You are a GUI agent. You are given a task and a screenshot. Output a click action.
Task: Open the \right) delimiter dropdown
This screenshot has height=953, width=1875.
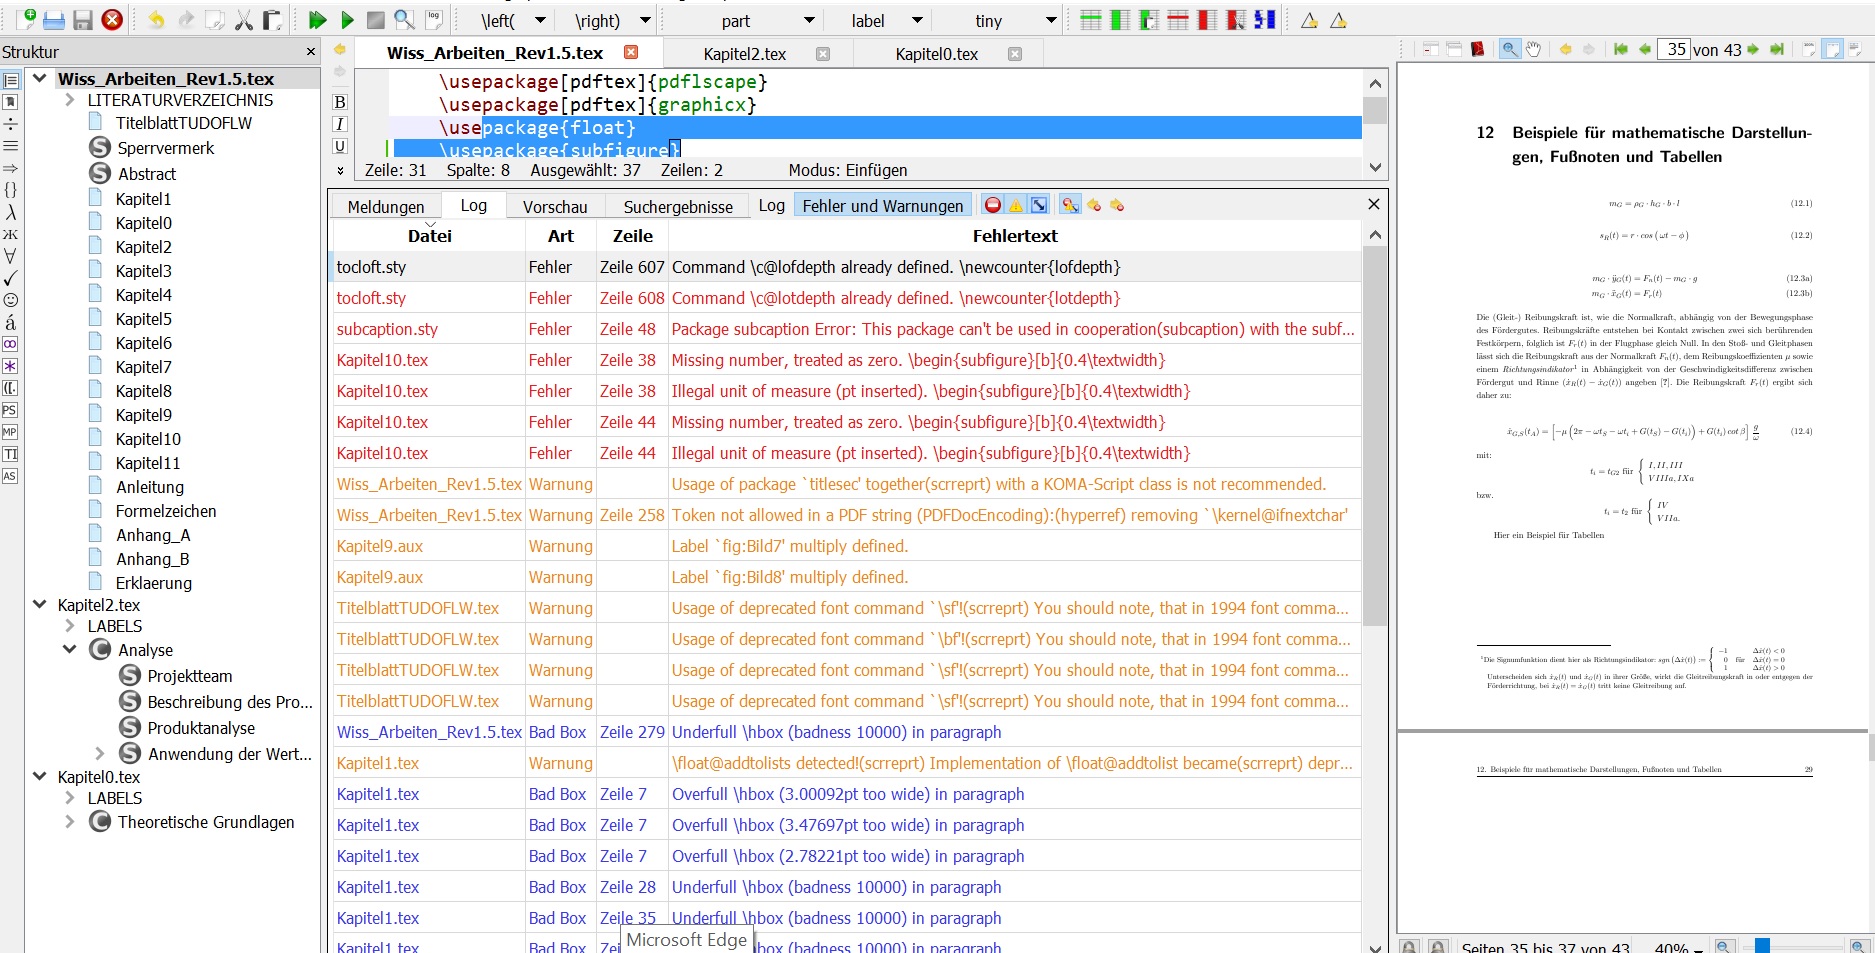(x=645, y=21)
